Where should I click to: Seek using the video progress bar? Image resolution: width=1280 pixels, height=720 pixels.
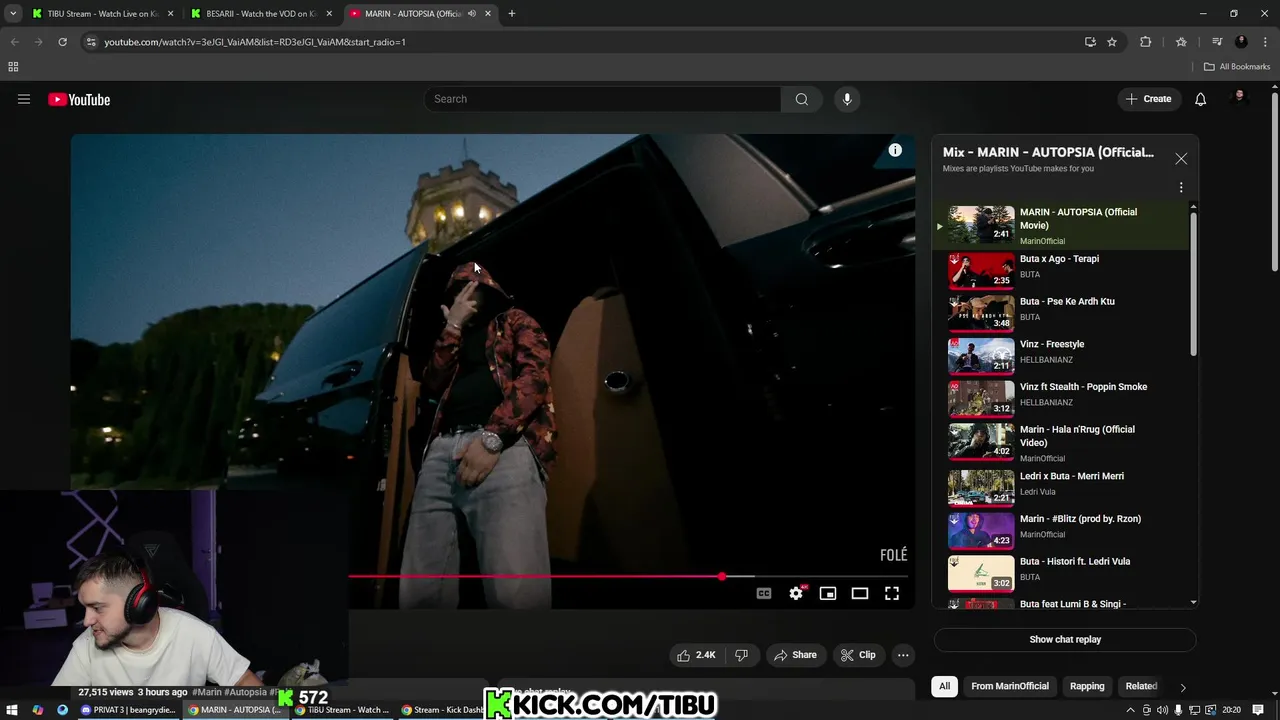tap(628, 576)
